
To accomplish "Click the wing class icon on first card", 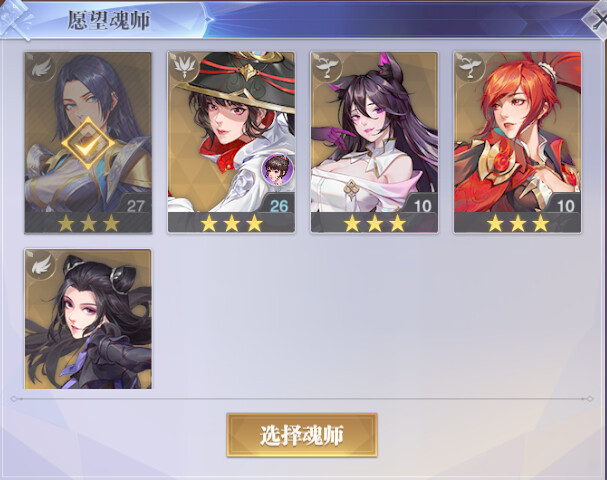I will click(x=41, y=69).
